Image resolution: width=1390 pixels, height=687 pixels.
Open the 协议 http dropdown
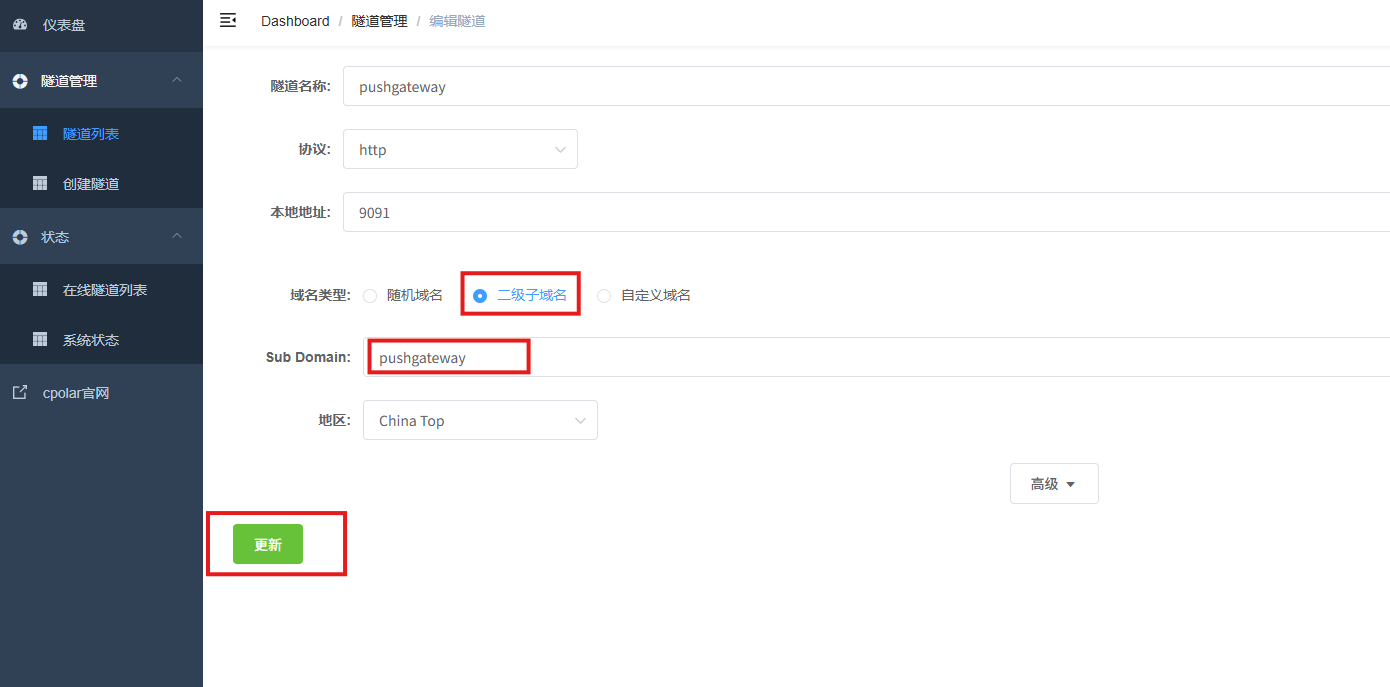(460, 150)
